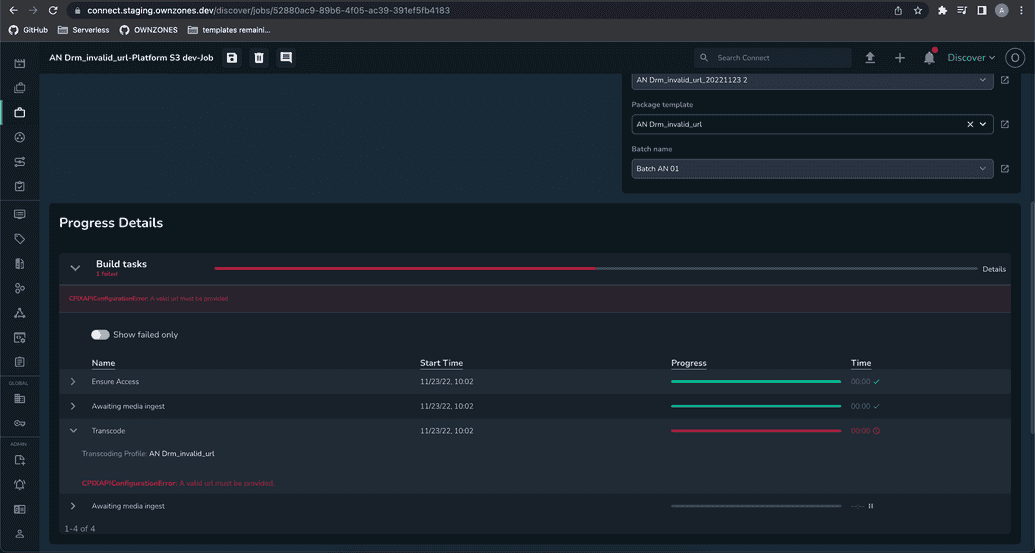Open the three-circles groups icon in sidebar
This screenshot has height=553, width=1035.
tap(20, 288)
